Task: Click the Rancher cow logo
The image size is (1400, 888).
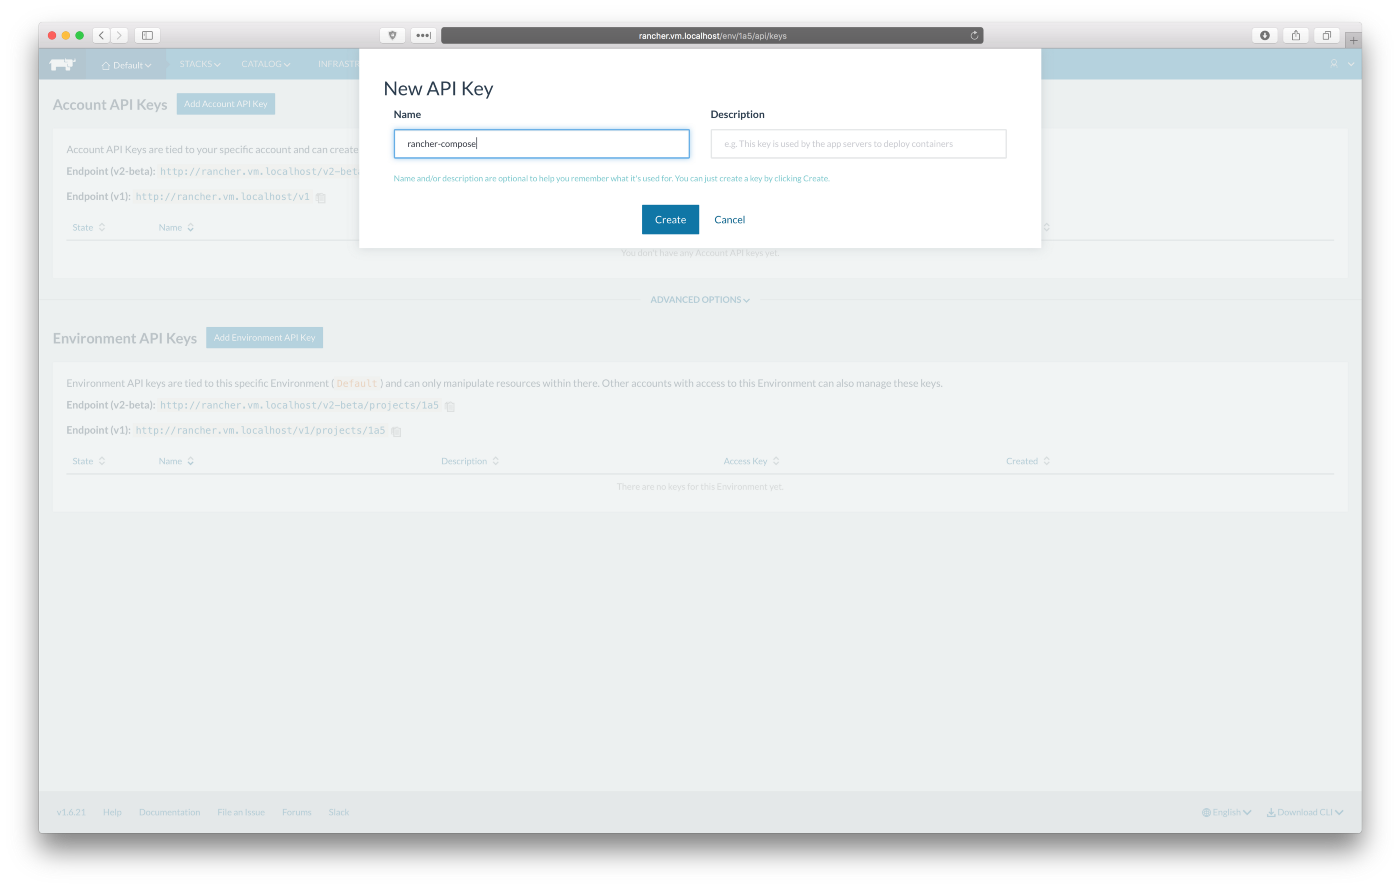Action: [x=62, y=64]
